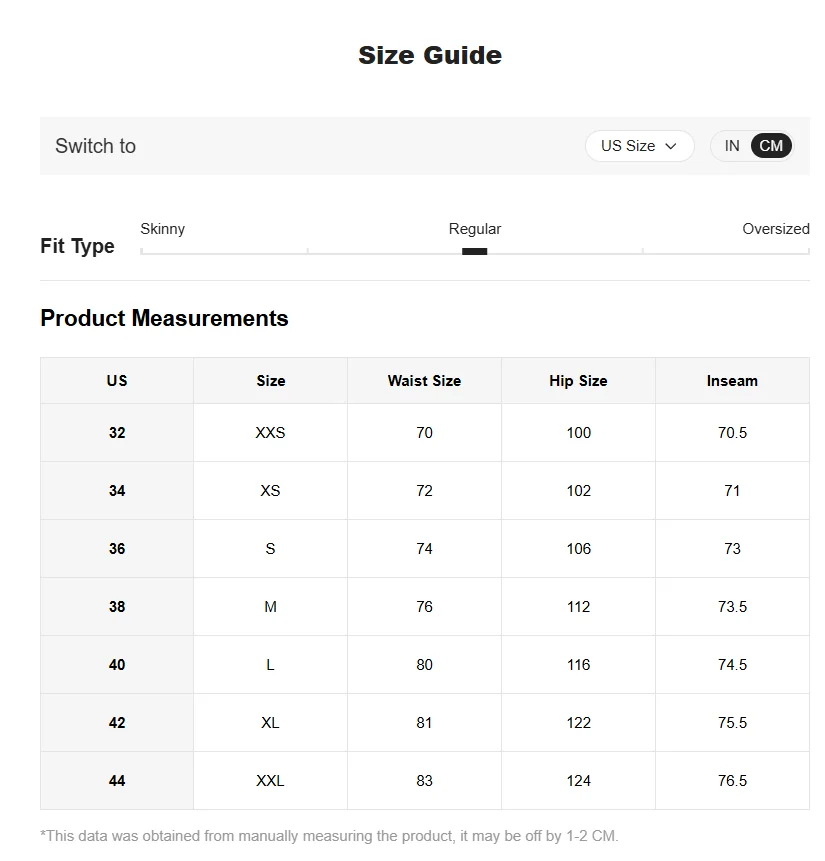Select the US 38 row header
Screen dimensions: 825x861
(117, 607)
